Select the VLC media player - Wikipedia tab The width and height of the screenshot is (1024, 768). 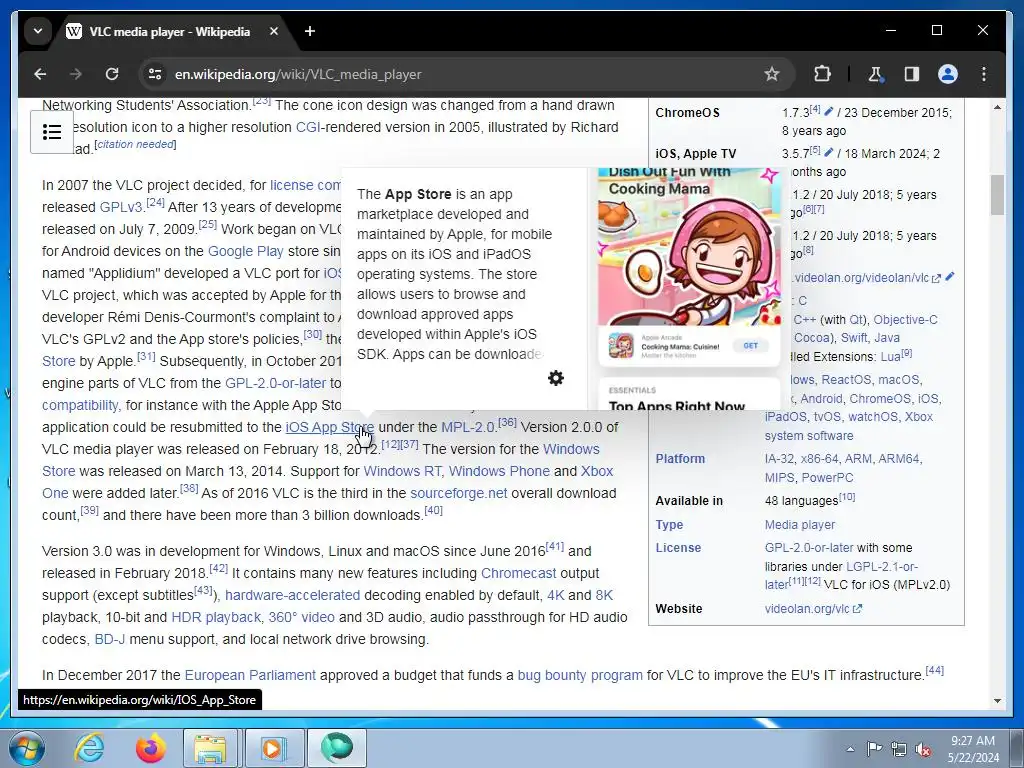pyautogui.click(x=169, y=31)
